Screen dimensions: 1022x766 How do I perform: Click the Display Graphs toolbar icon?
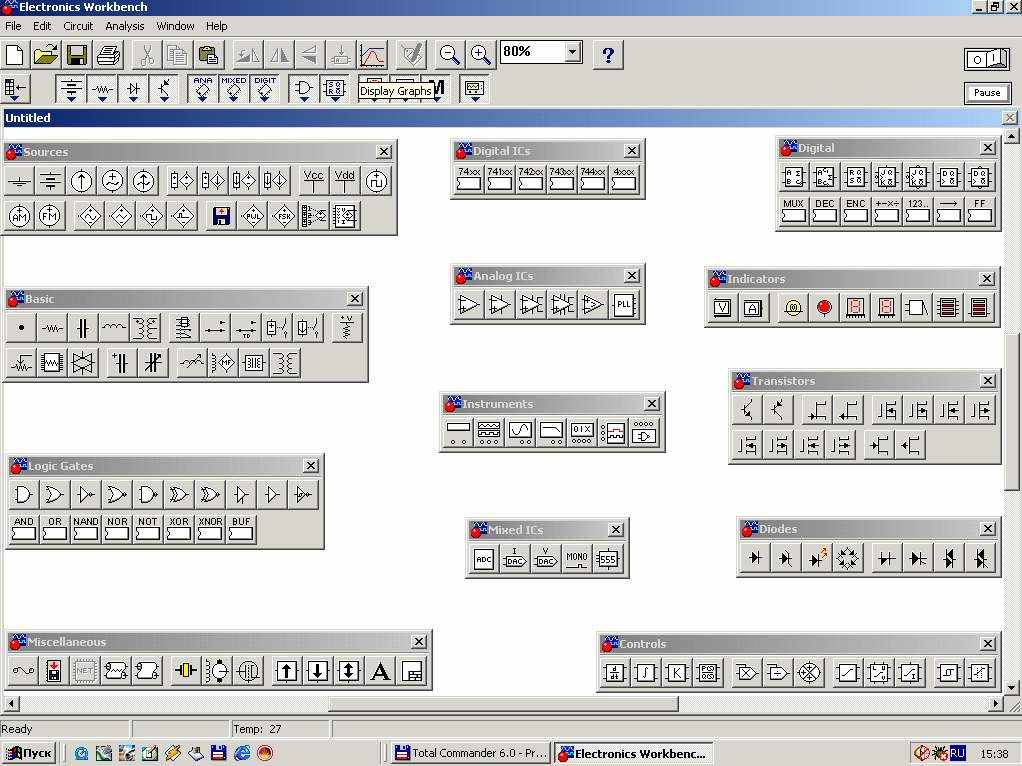coord(372,55)
